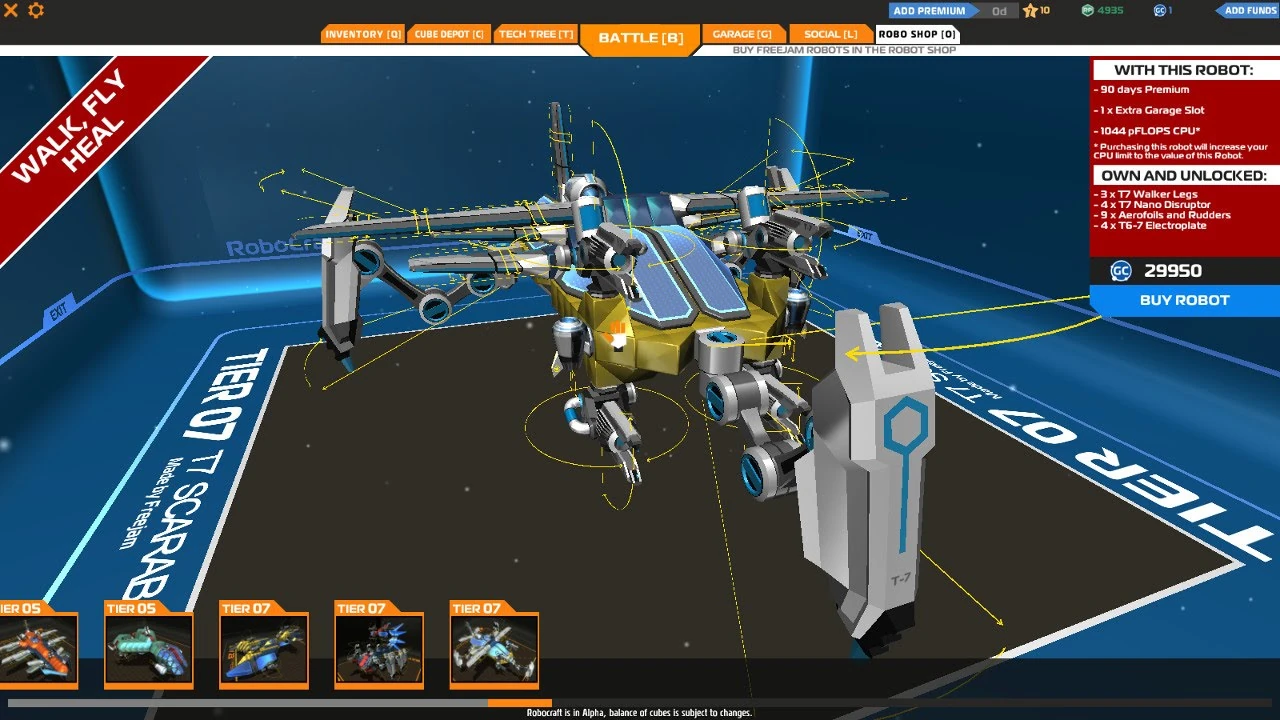Click the '4 x T7 Nano Disruptor' entry
This screenshot has width=1280, height=720.
(x=1152, y=205)
